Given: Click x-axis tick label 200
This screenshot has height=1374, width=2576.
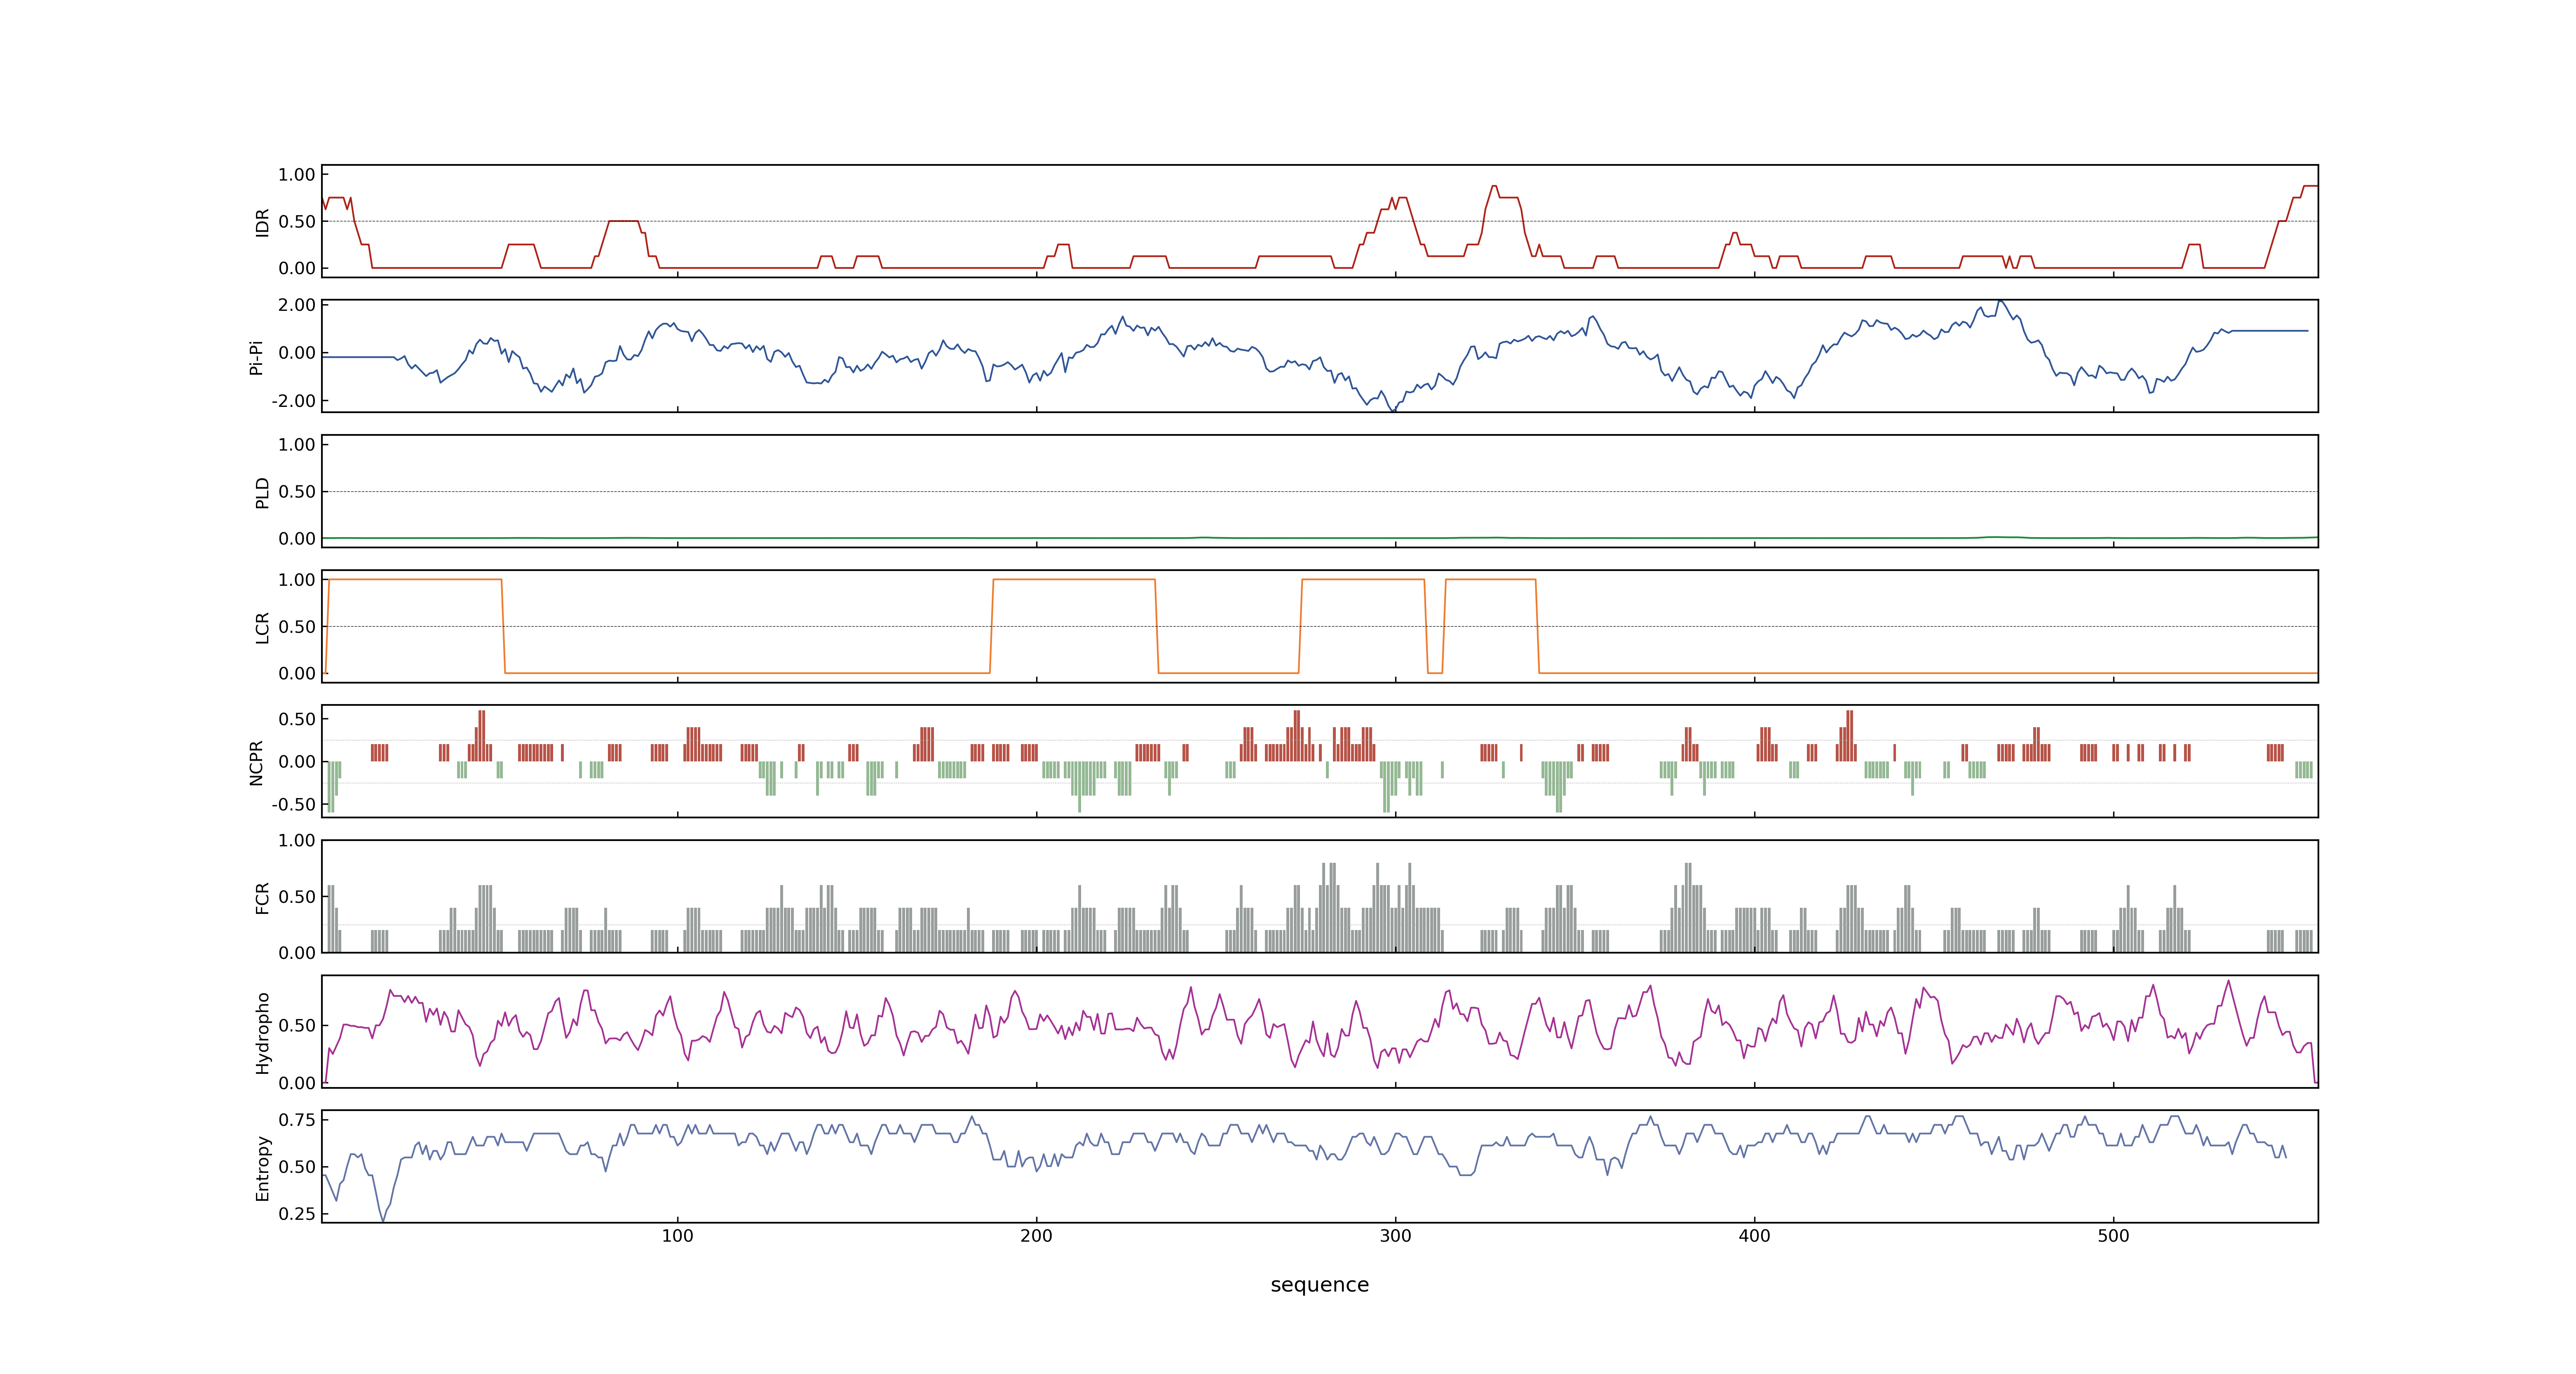Looking at the screenshot, I should coord(1036,1236).
